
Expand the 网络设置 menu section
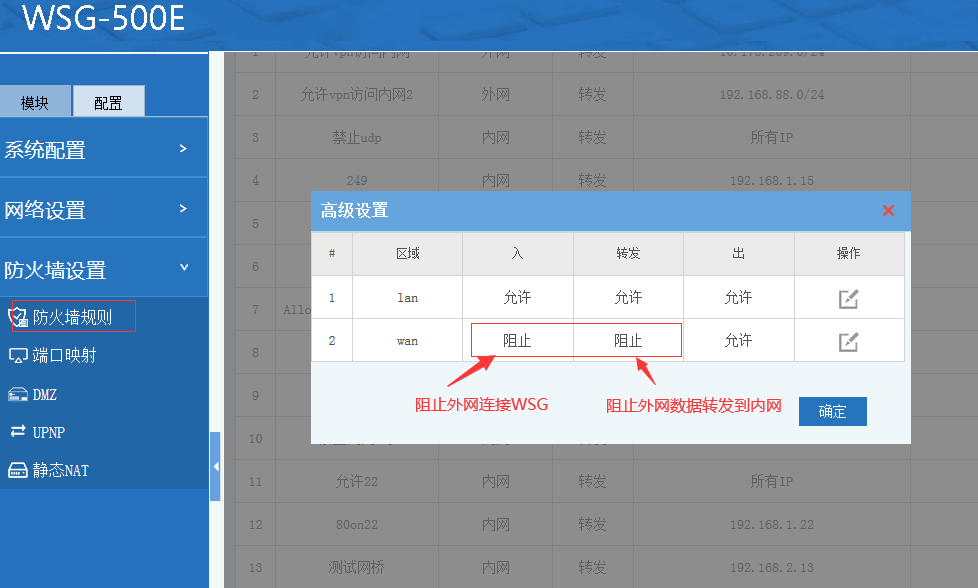(x=182, y=209)
